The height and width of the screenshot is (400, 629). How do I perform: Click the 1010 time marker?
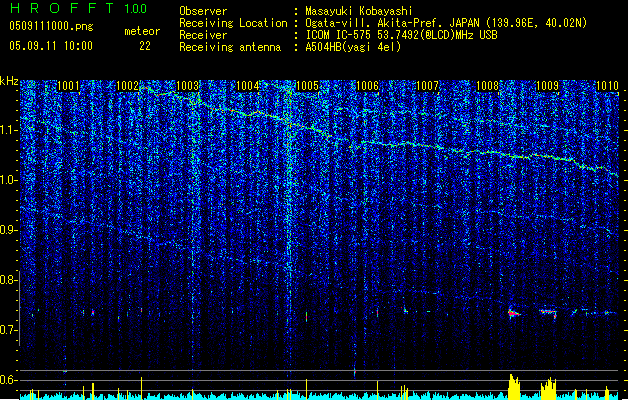tap(607, 86)
